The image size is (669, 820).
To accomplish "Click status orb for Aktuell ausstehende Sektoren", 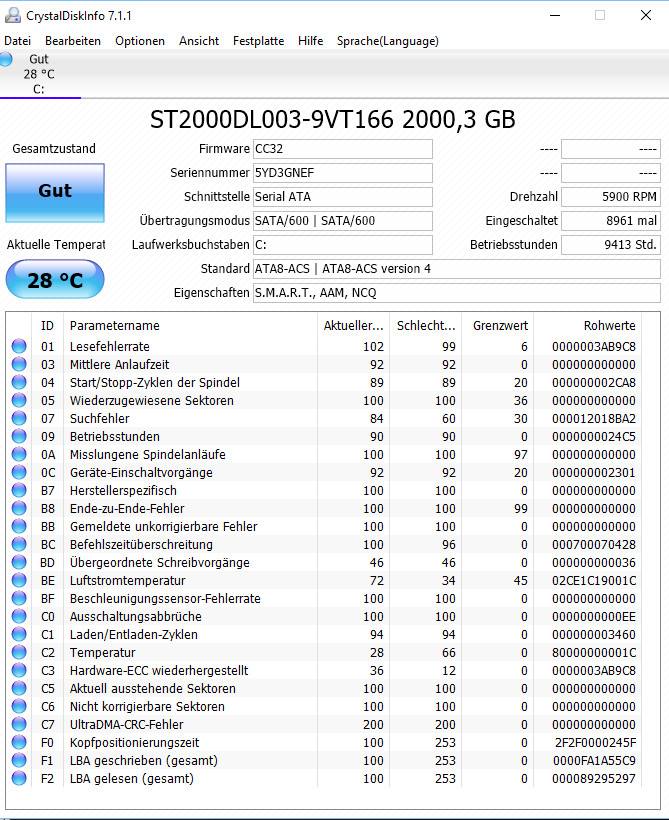I will [x=19, y=688].
